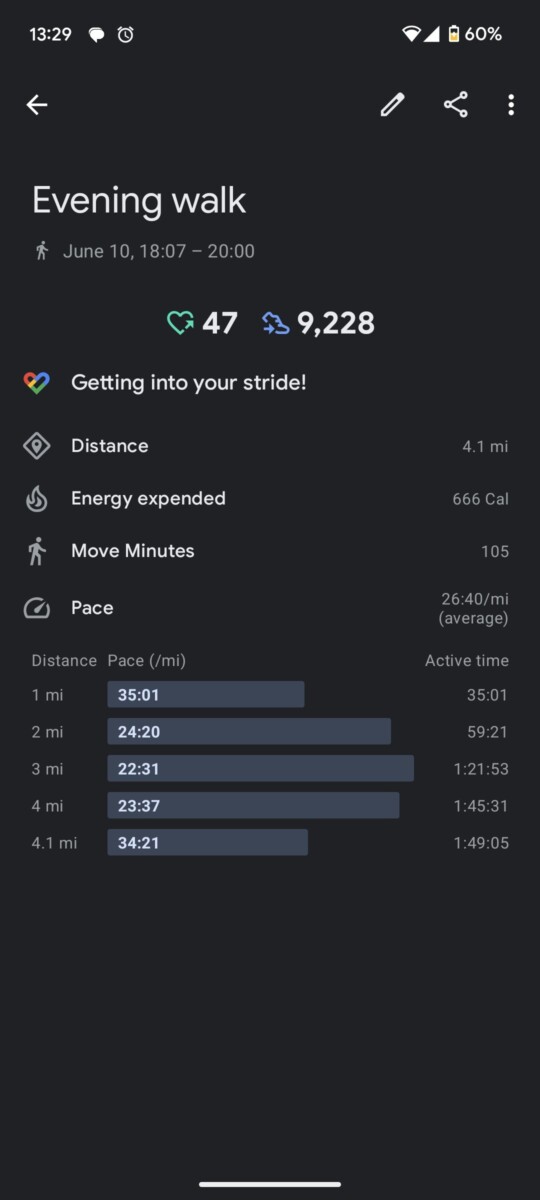Tap the Getting into your stride! message
This screenshot has width=540, height=1200.
tap(189, 383)
